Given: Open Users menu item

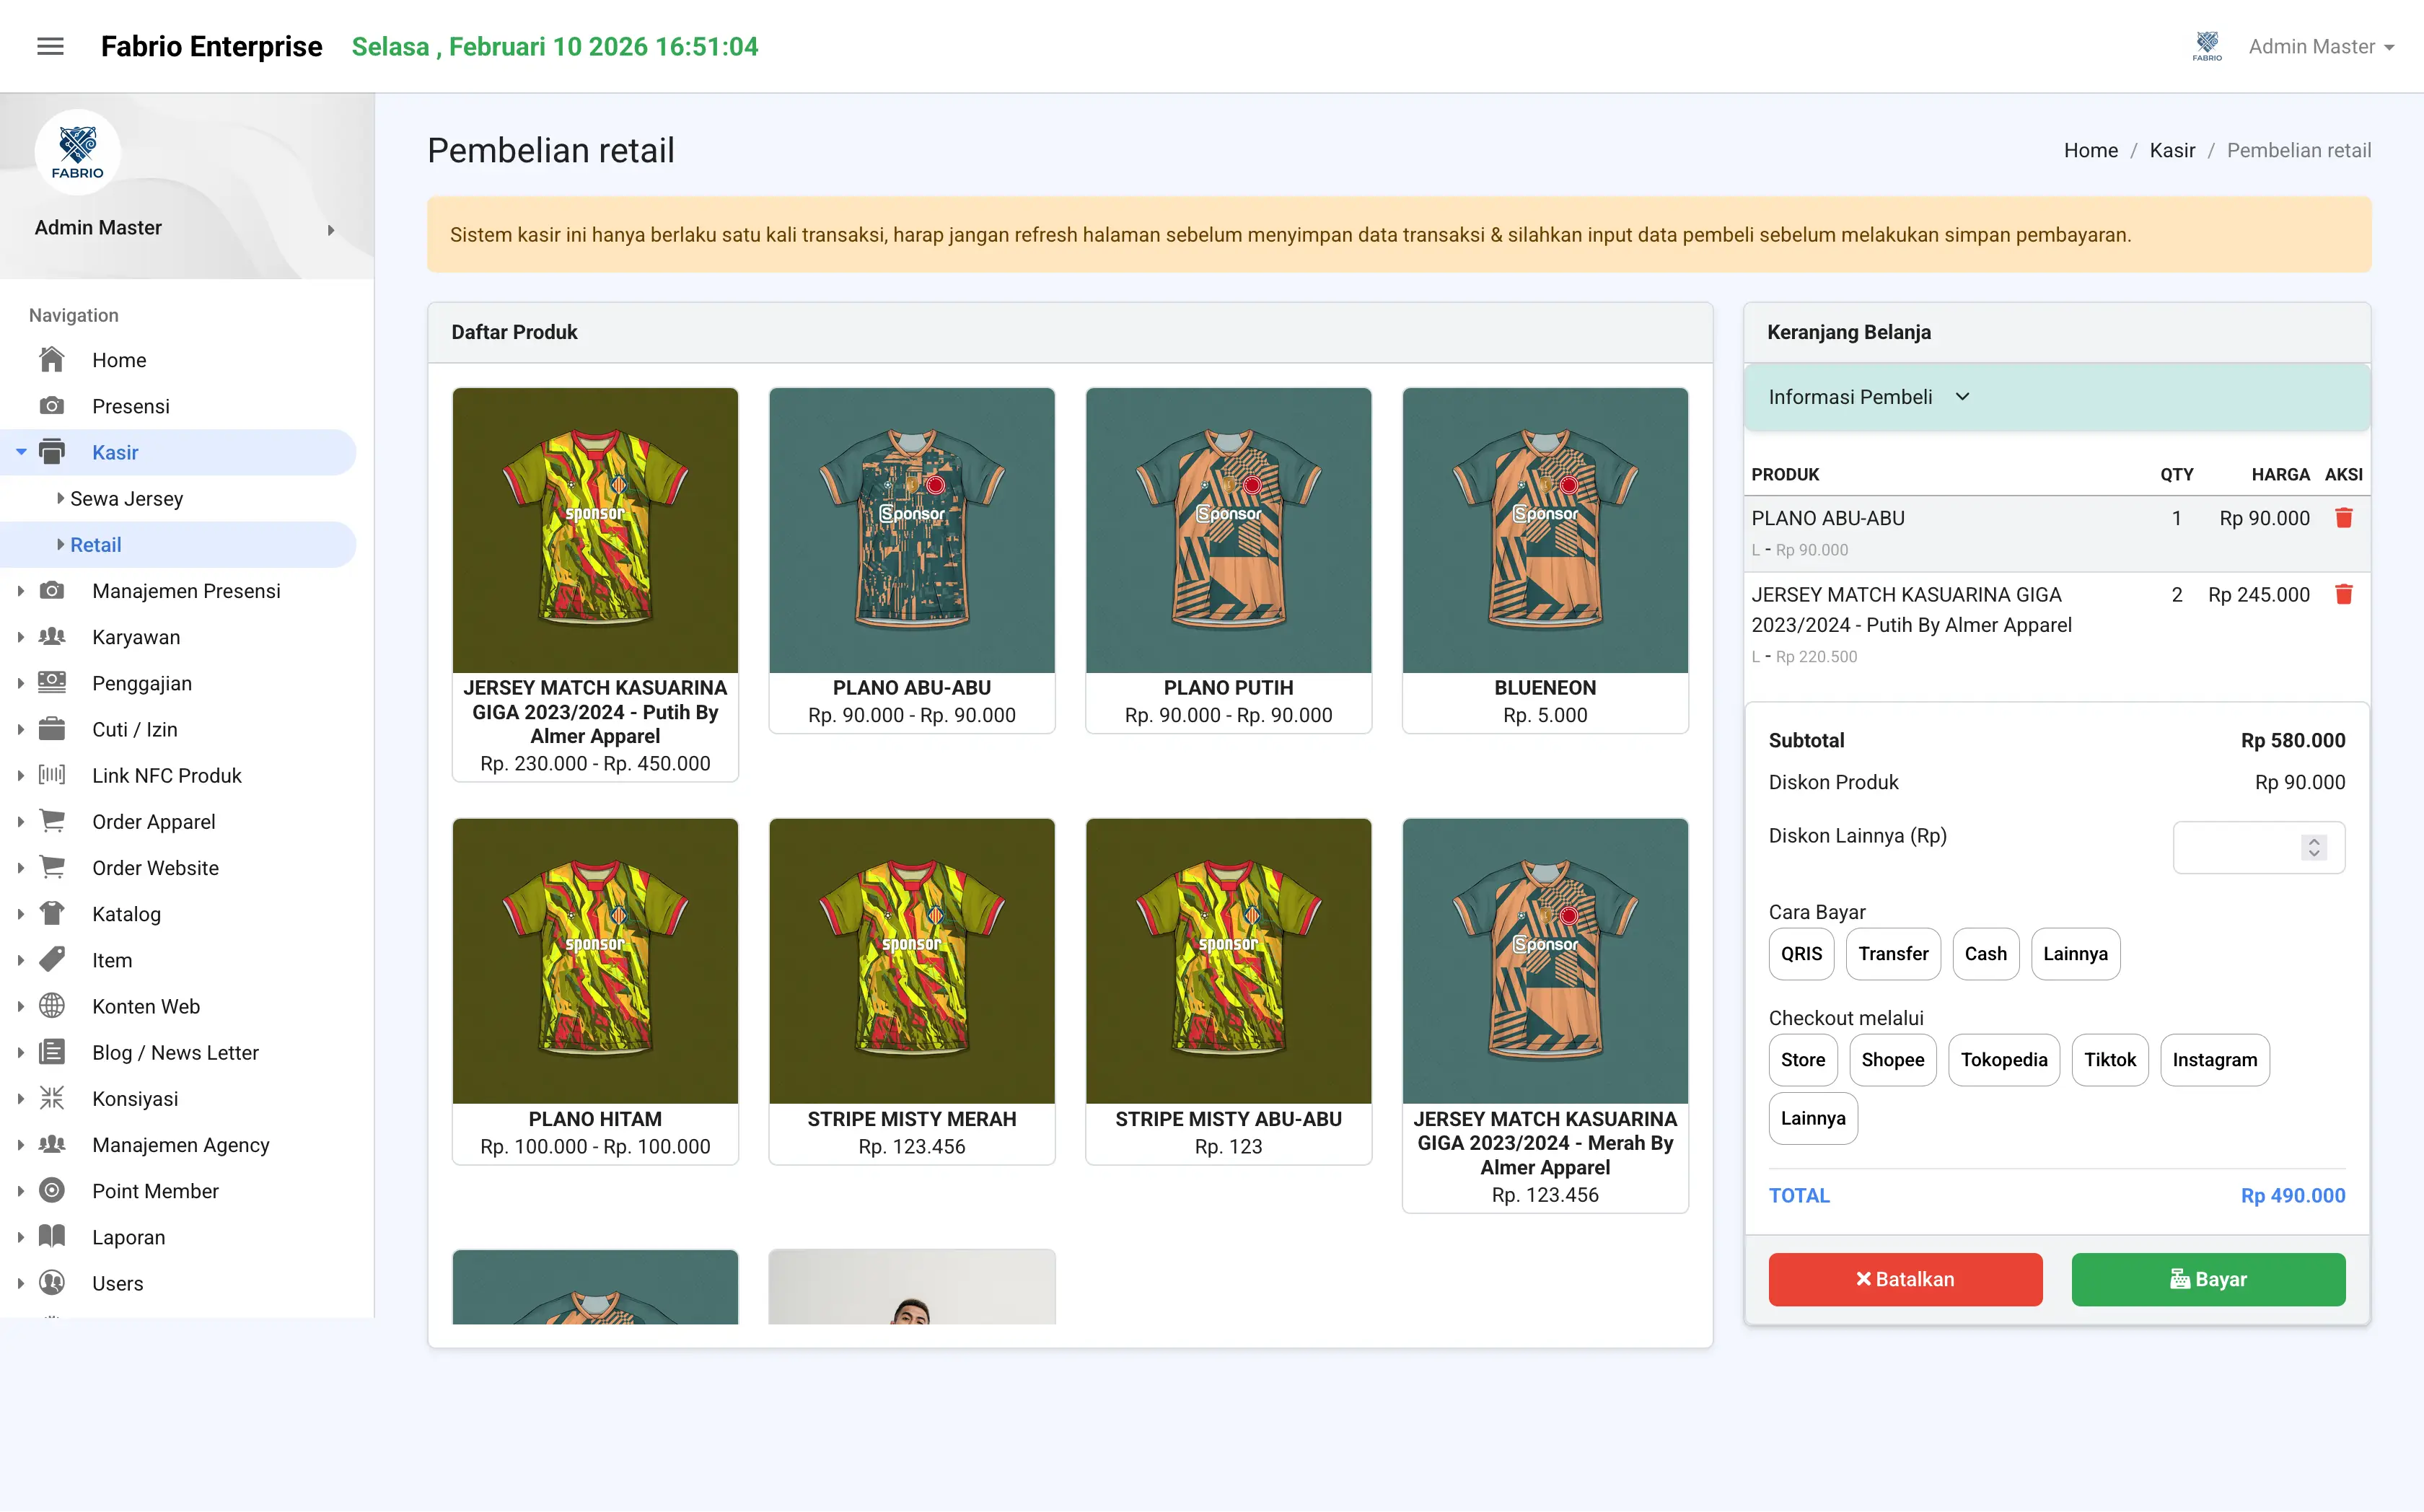Looking at the screenshot, I should coord(117,1283).
